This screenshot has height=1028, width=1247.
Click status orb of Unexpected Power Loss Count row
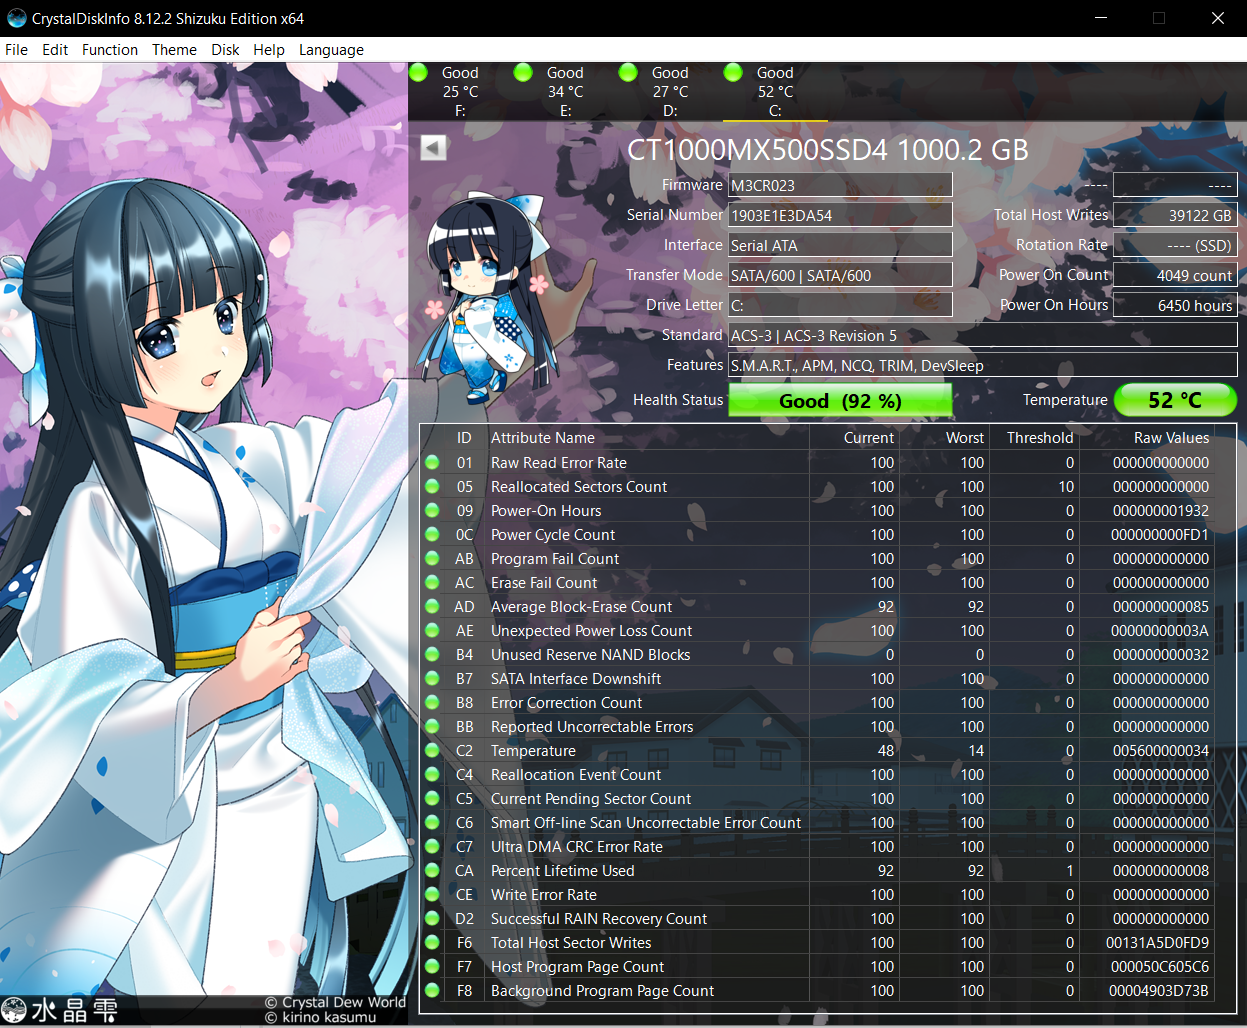pyautogui.click(x=432, y=630)
